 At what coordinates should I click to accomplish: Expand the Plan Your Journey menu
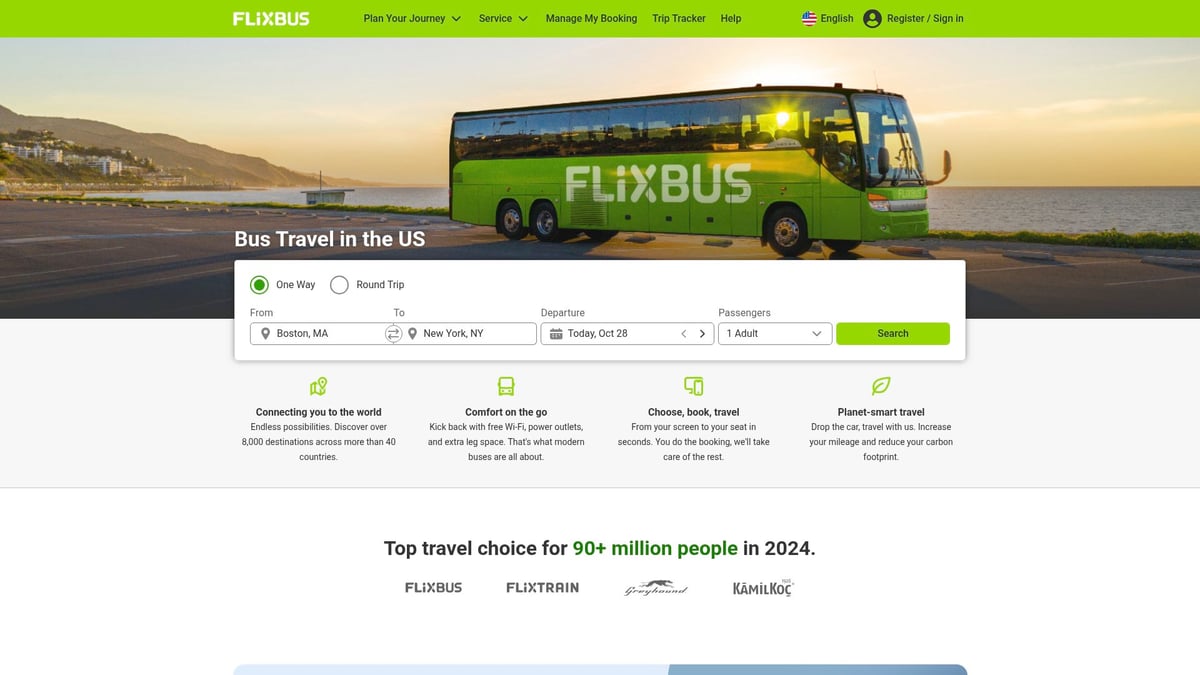pyautogui.click(x=412, y=18)
